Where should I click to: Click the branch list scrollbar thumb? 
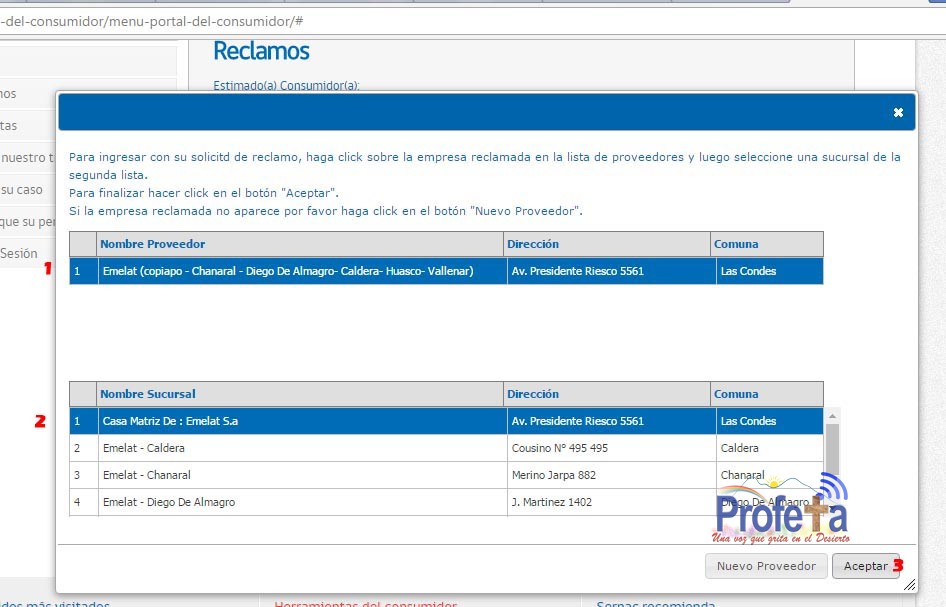point(833,450)
